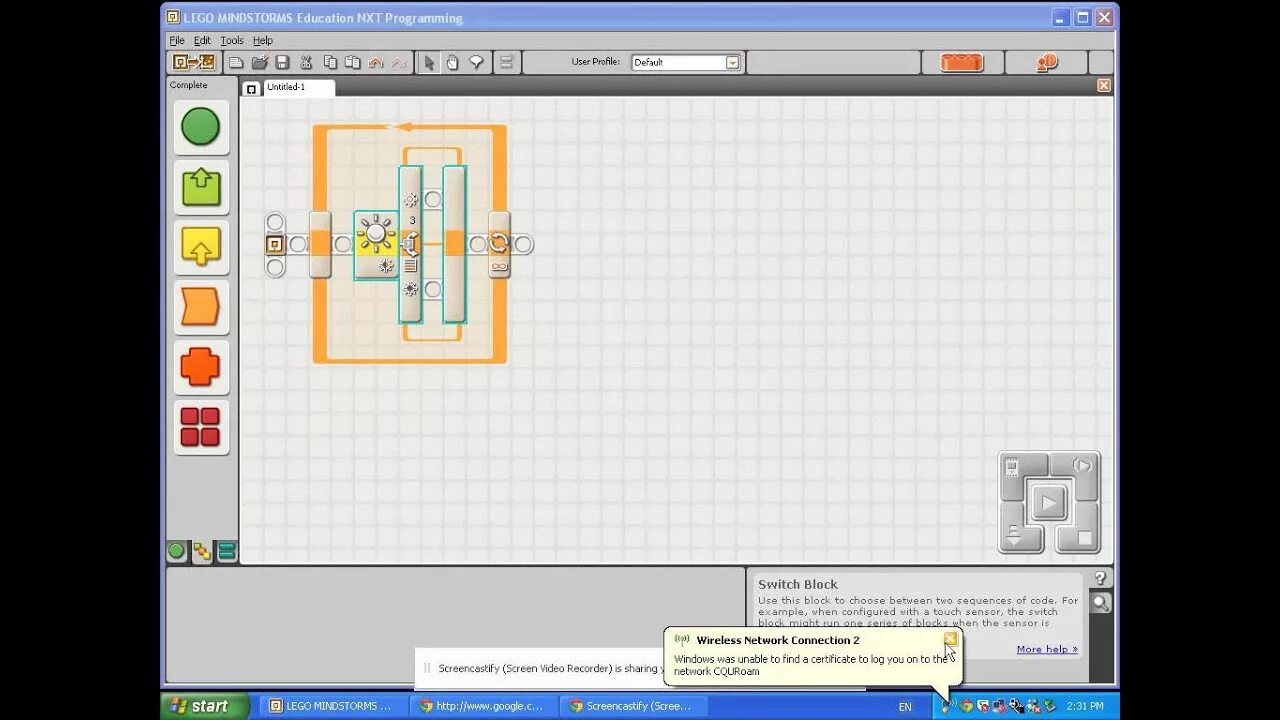Image resolution: width=1280 pixels, height=720 pixels.
Task: Show the program map magnifier panel
Action: coord(1100,603)
